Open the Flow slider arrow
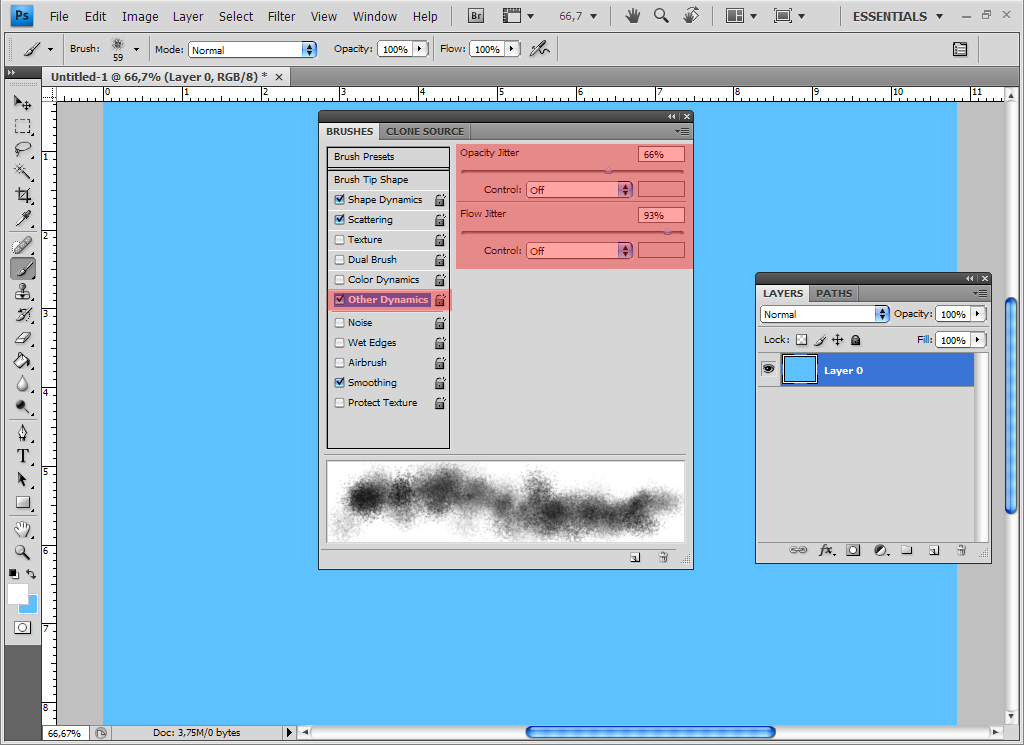The image size is (1024, 745). coord(511,49)
